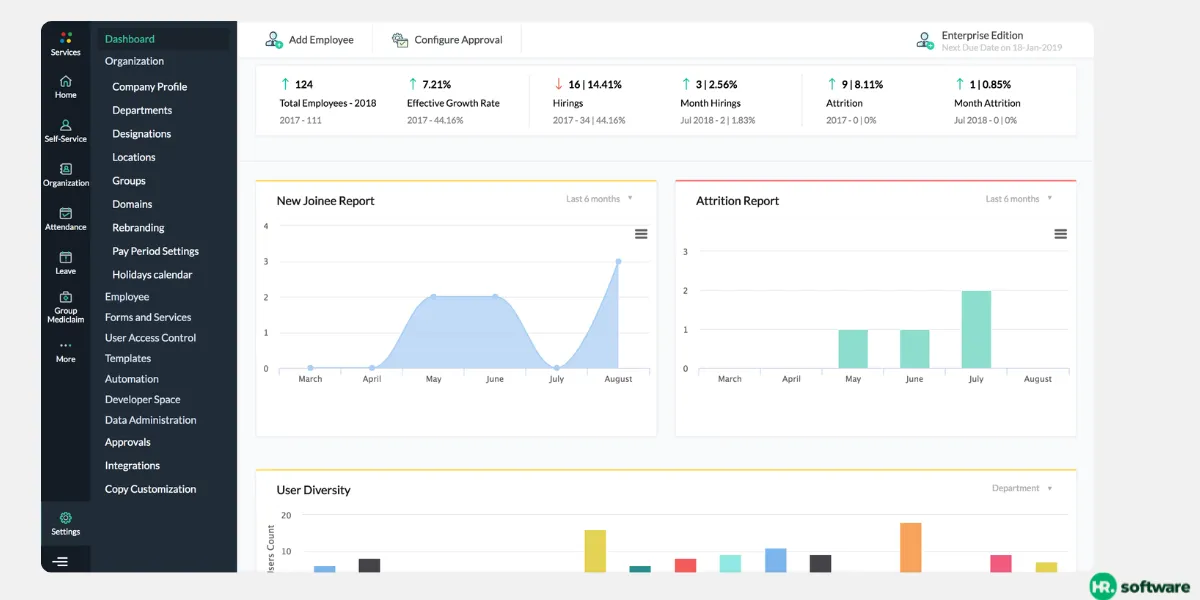Open the Attrition Report chart menu icon
Viewport: 1200px width, 600px height.
click(x=1061, y=234)
